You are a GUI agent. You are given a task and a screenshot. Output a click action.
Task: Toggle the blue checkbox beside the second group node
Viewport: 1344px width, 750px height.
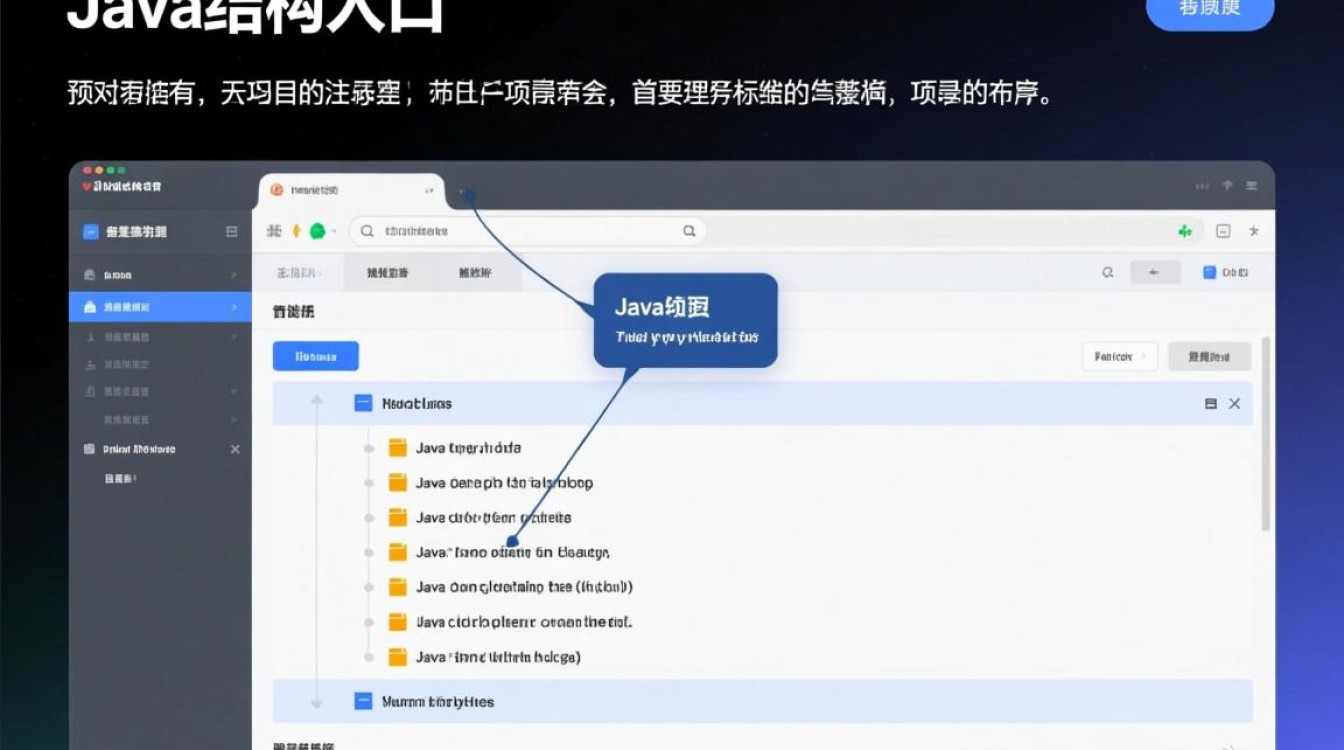pyautogui.click(x=361, y=701)
